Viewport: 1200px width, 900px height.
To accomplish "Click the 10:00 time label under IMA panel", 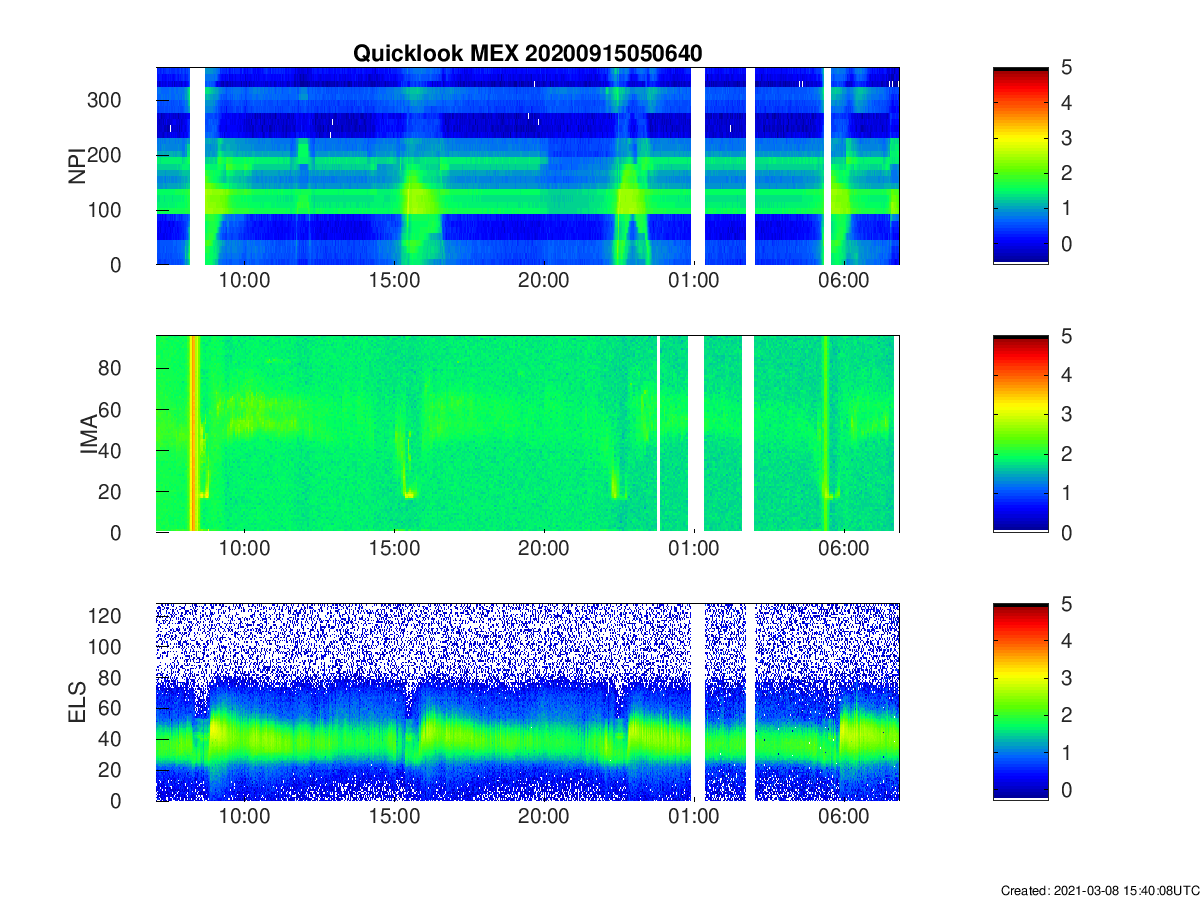I will click(244, 549).
